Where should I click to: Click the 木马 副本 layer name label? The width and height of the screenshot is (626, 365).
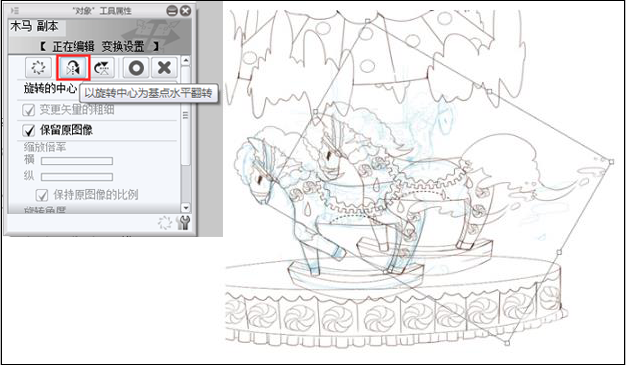coord(34,26)
